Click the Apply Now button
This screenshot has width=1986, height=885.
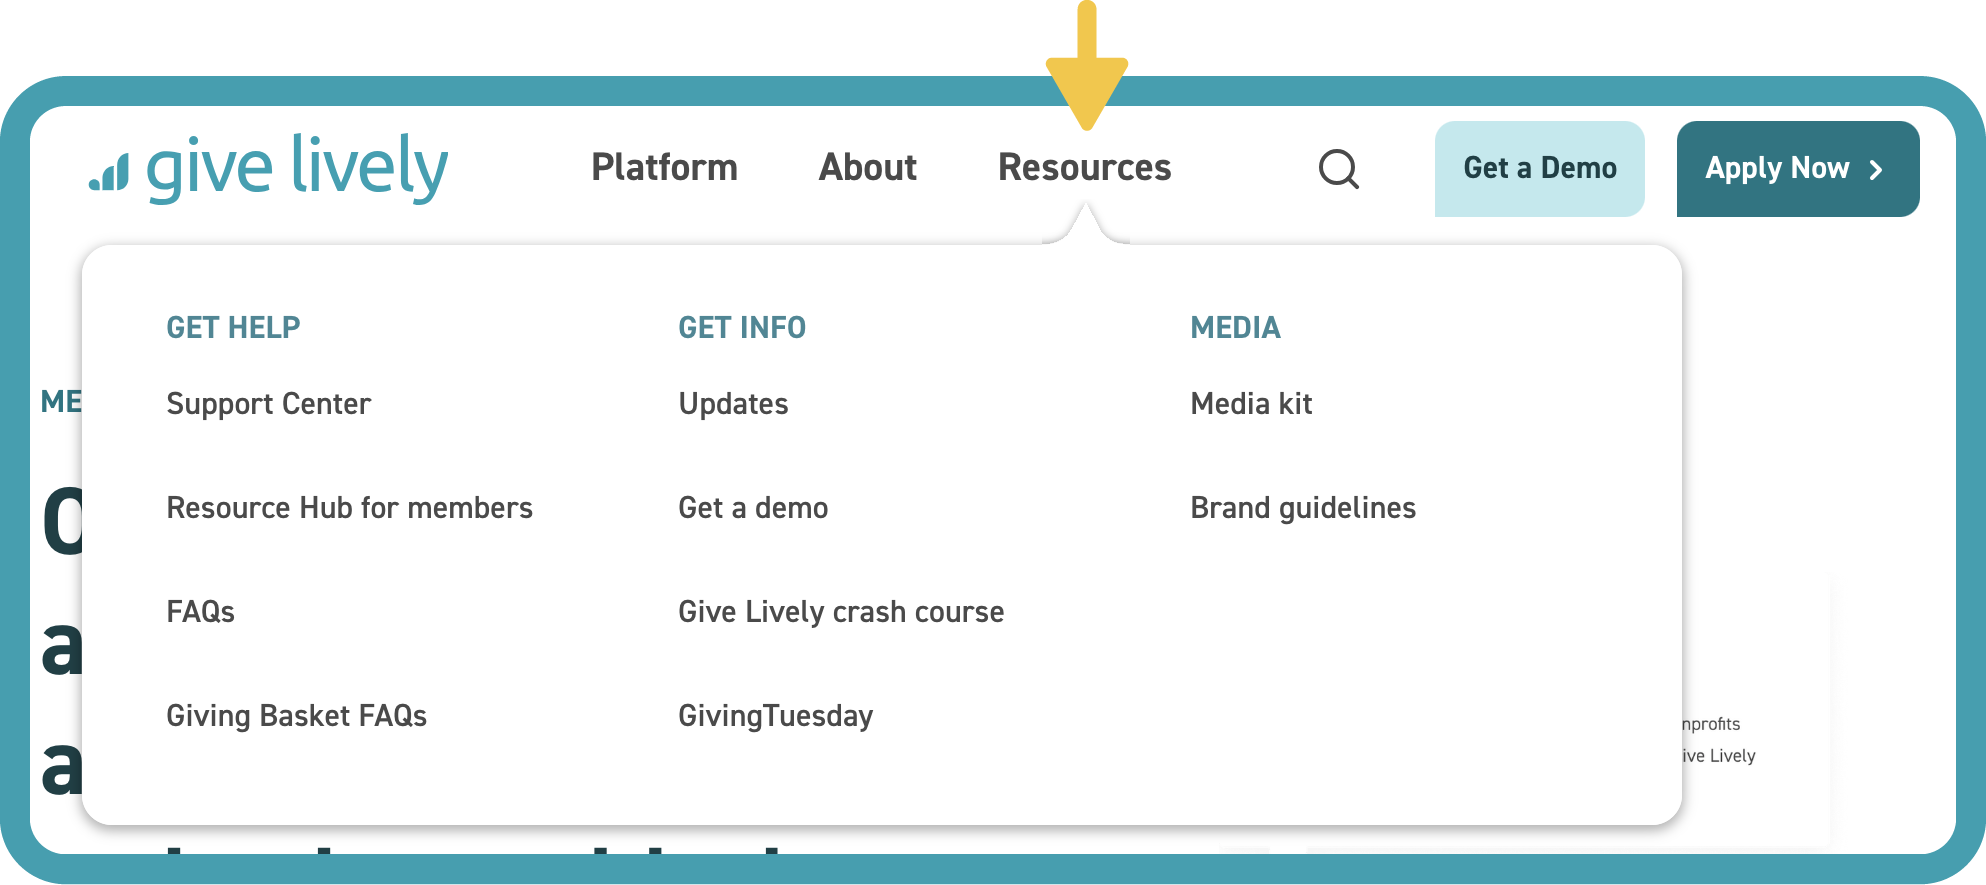pyautogui.click(x=1798, y=168)
